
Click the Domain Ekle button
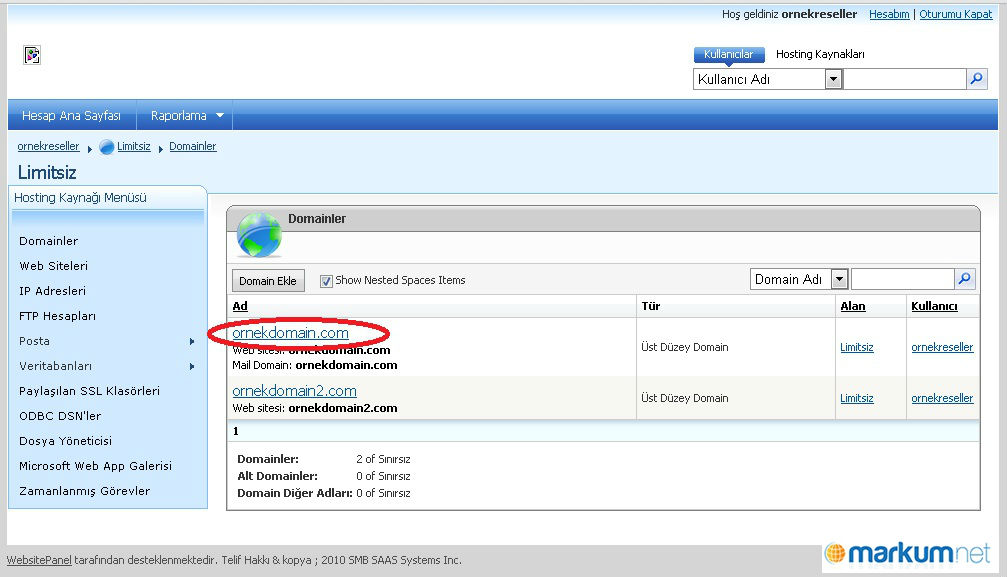coord(268,281)
